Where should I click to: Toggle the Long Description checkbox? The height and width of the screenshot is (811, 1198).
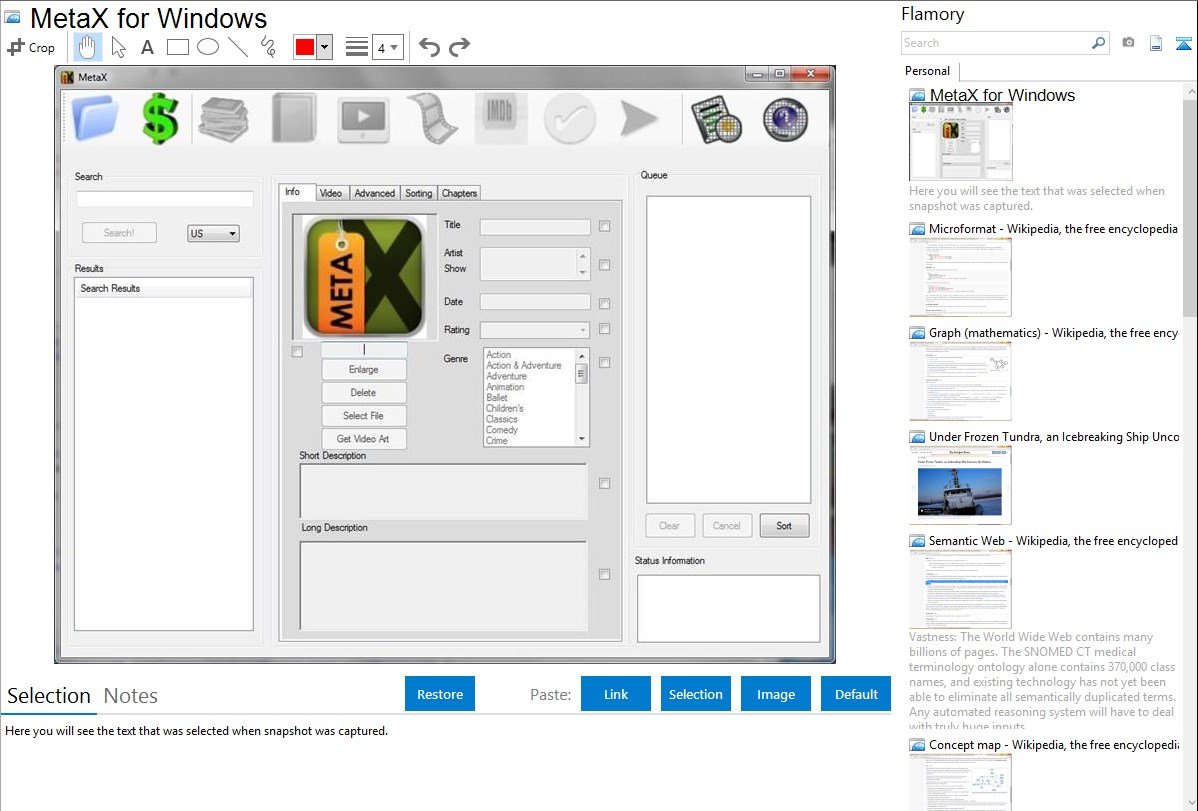[x=604, y=574]
